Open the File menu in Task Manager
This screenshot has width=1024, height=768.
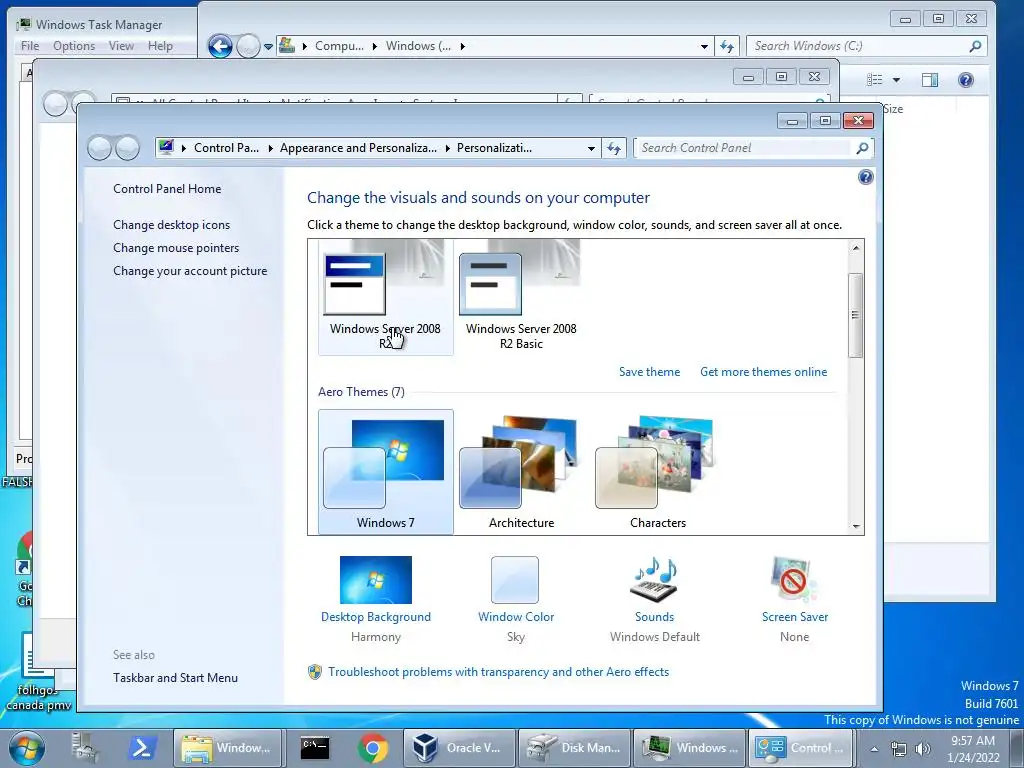(x=30, y=46)
